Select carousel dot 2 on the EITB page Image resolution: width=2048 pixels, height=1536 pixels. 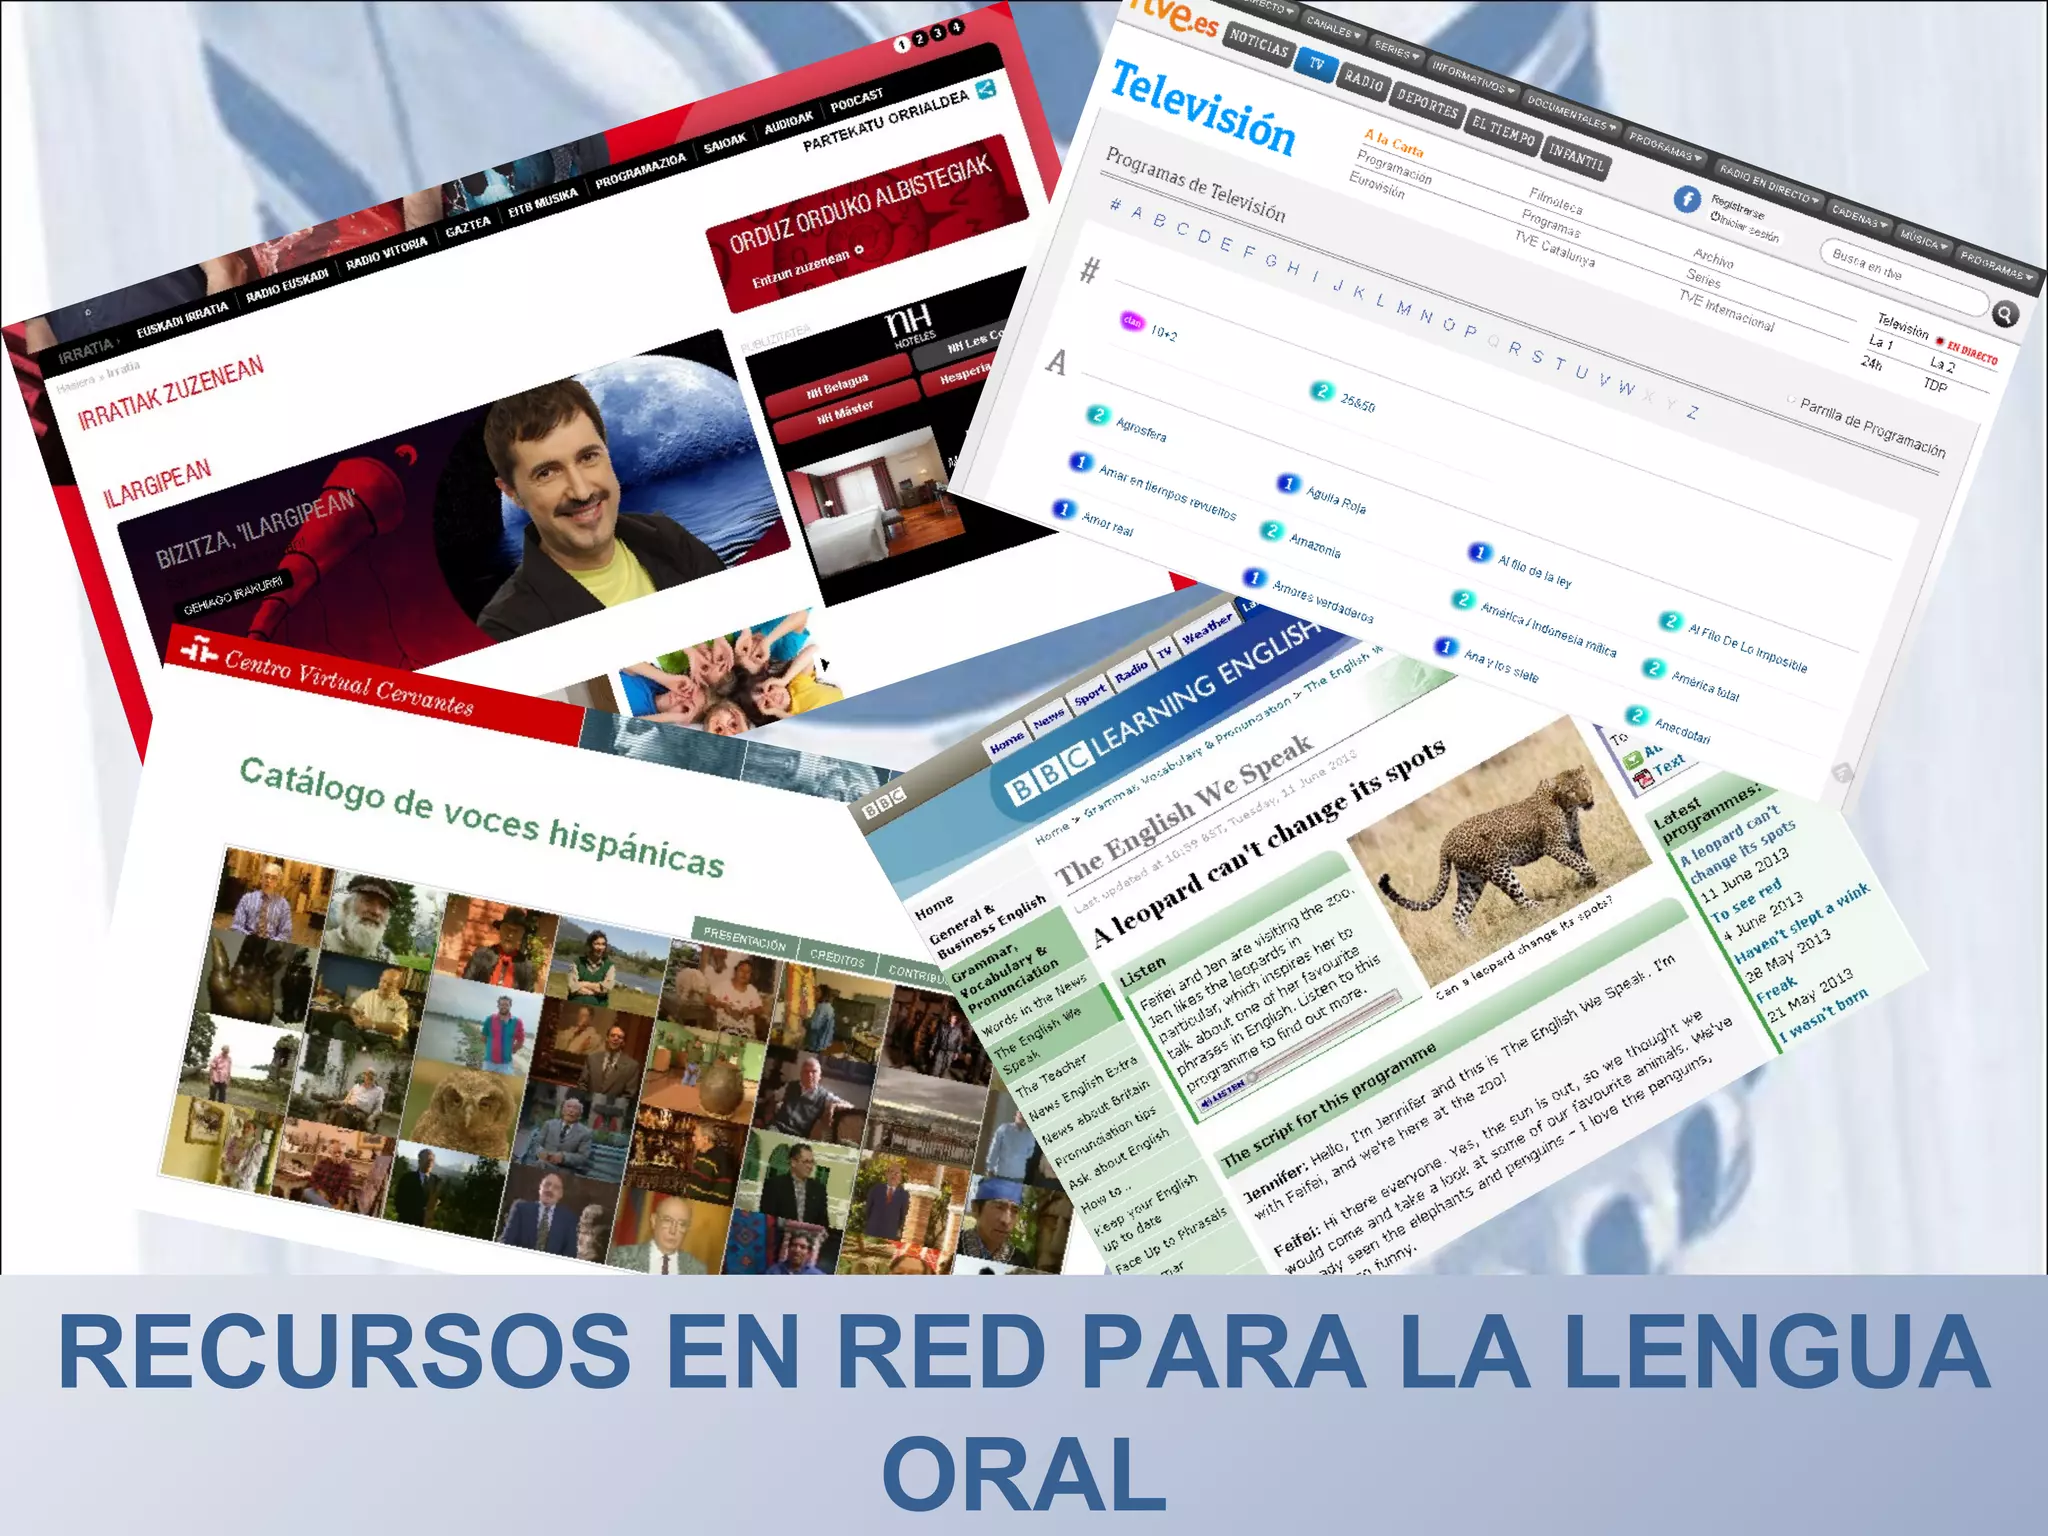click(920, 38)
